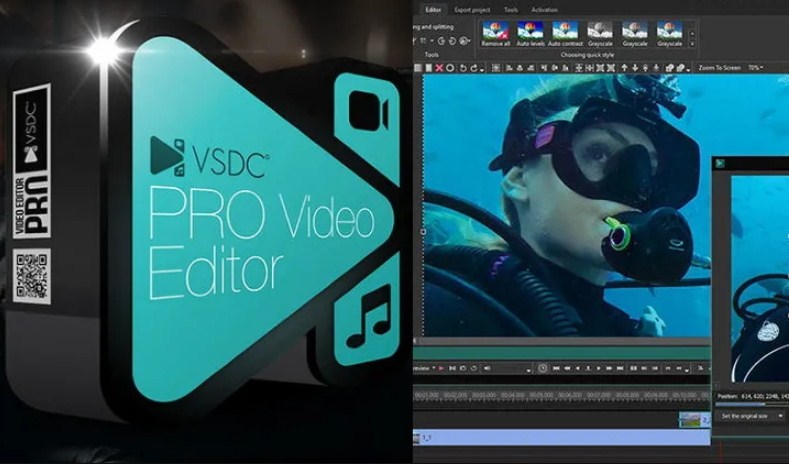Toggle the volume speaker icon
Image resolution: width=789 pixels, height=464 pixels.
click(x=487, y=368)
